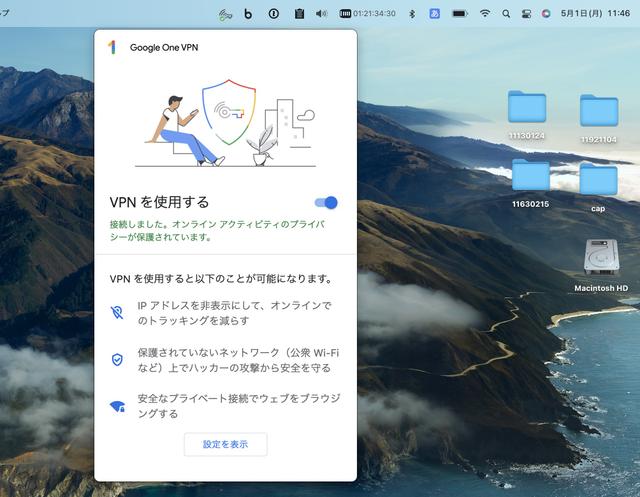Click the 'b' menu bar icon
Image resolution: width=640 pixels, height=497 pixels.
coord(248,14)
